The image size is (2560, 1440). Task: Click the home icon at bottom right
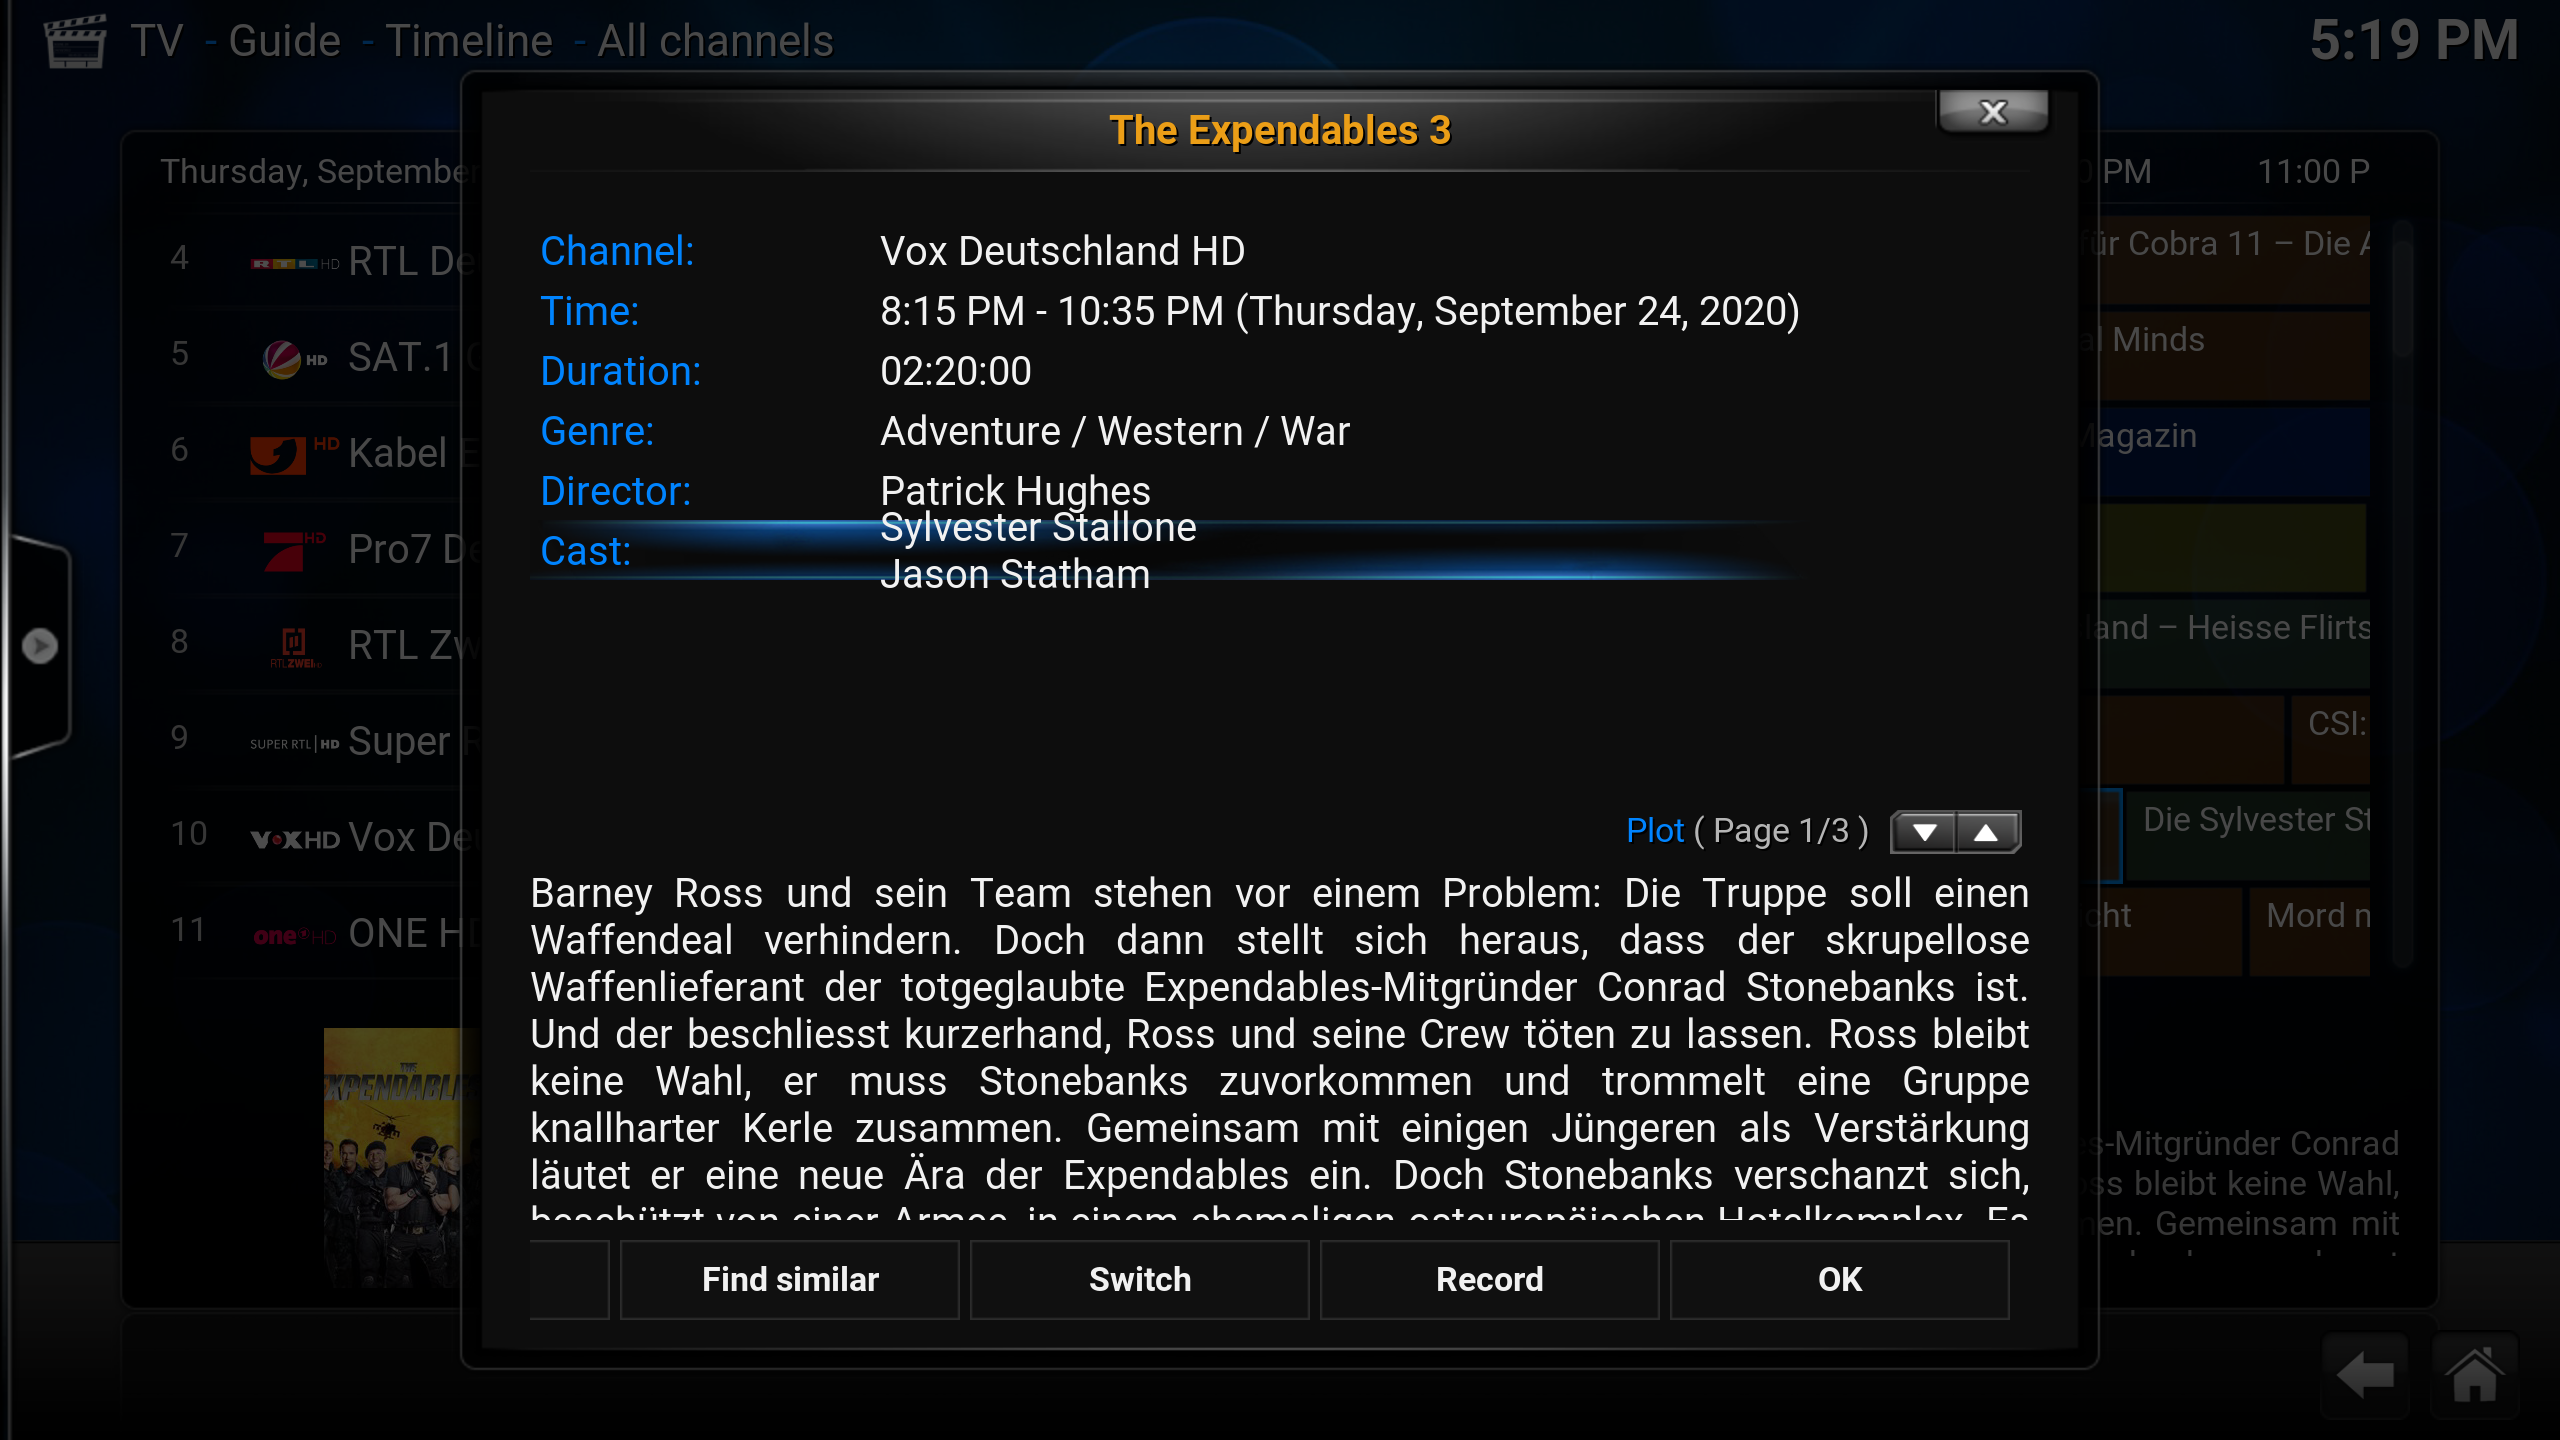coord(2475,1375)
